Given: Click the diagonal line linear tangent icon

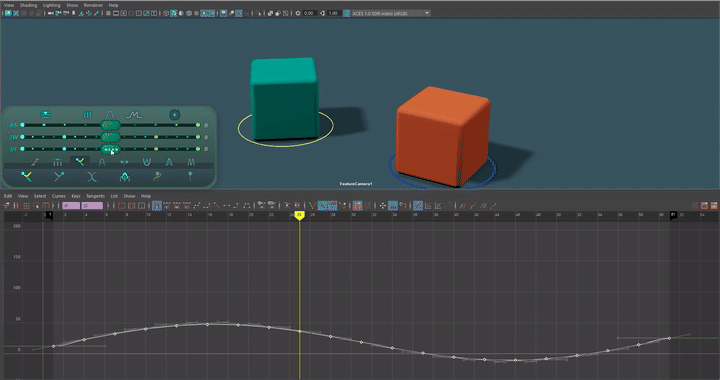Looking at the screenshot, I should (217, 206).
